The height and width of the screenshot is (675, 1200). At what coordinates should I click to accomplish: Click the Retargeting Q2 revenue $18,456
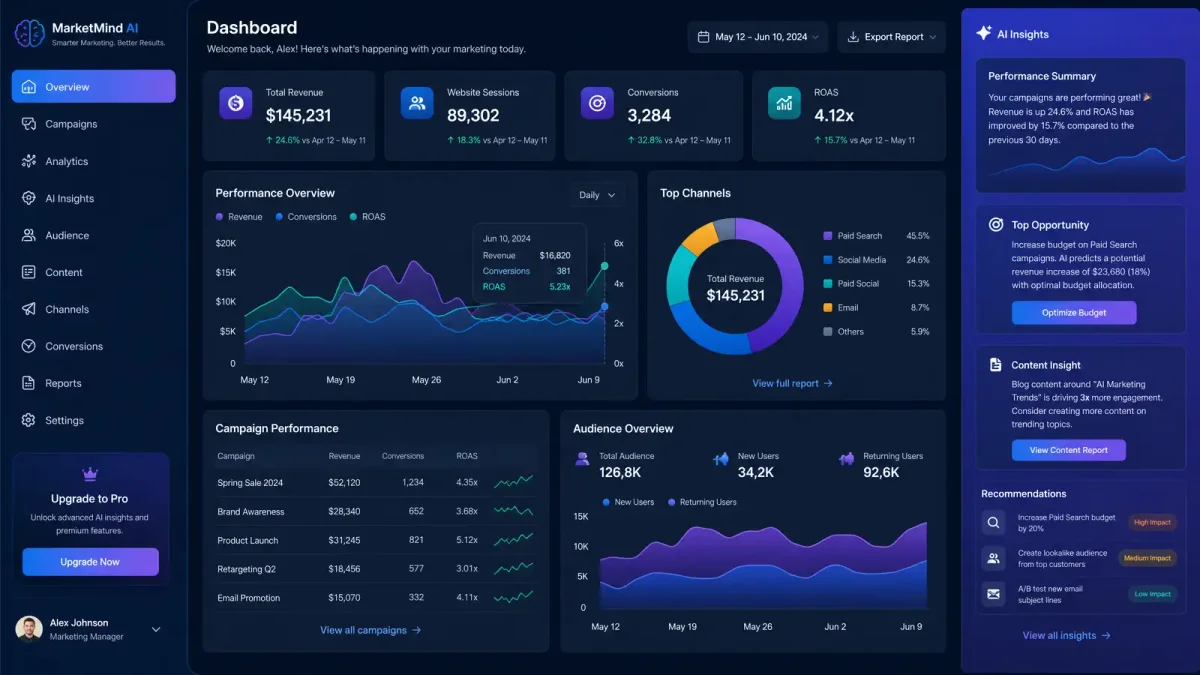tap(344, 569)
